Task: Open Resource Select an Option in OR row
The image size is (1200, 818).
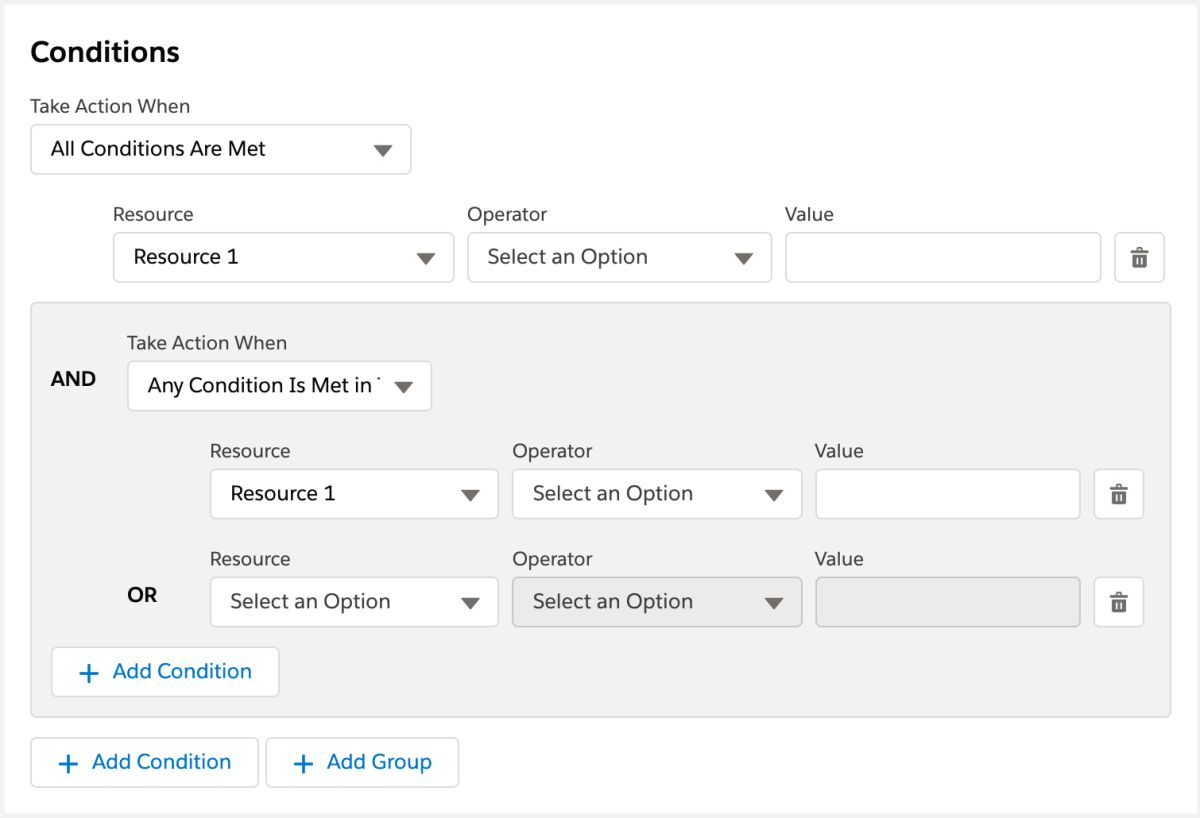Action: [353, 602]
